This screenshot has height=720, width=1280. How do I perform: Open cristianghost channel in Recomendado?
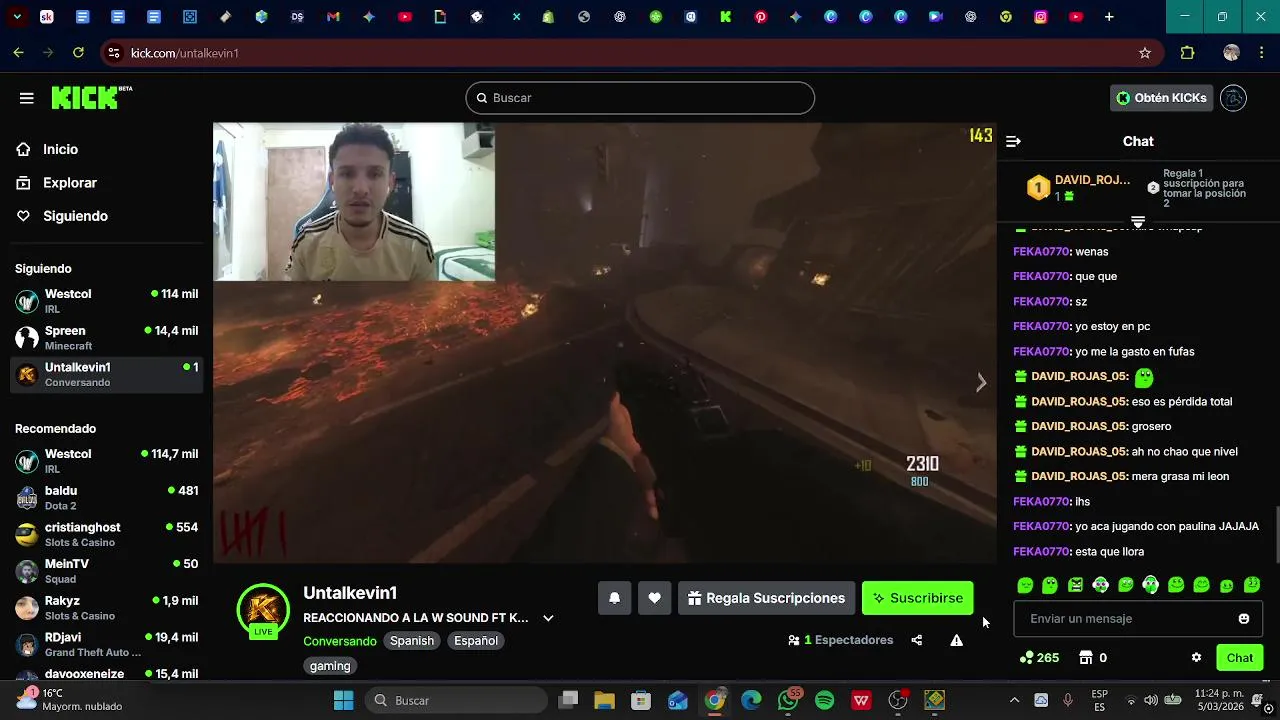106,534
